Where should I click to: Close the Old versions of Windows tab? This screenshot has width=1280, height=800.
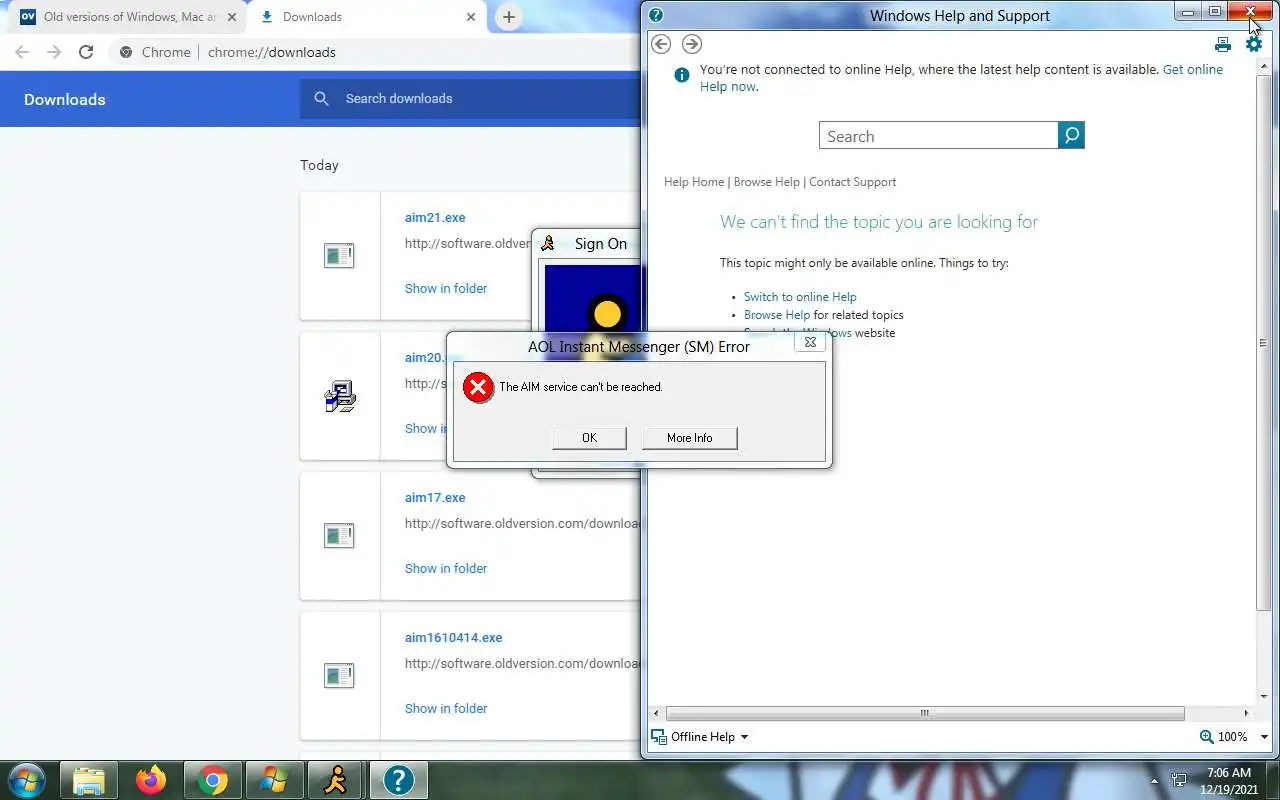click(x=232, y=17)
